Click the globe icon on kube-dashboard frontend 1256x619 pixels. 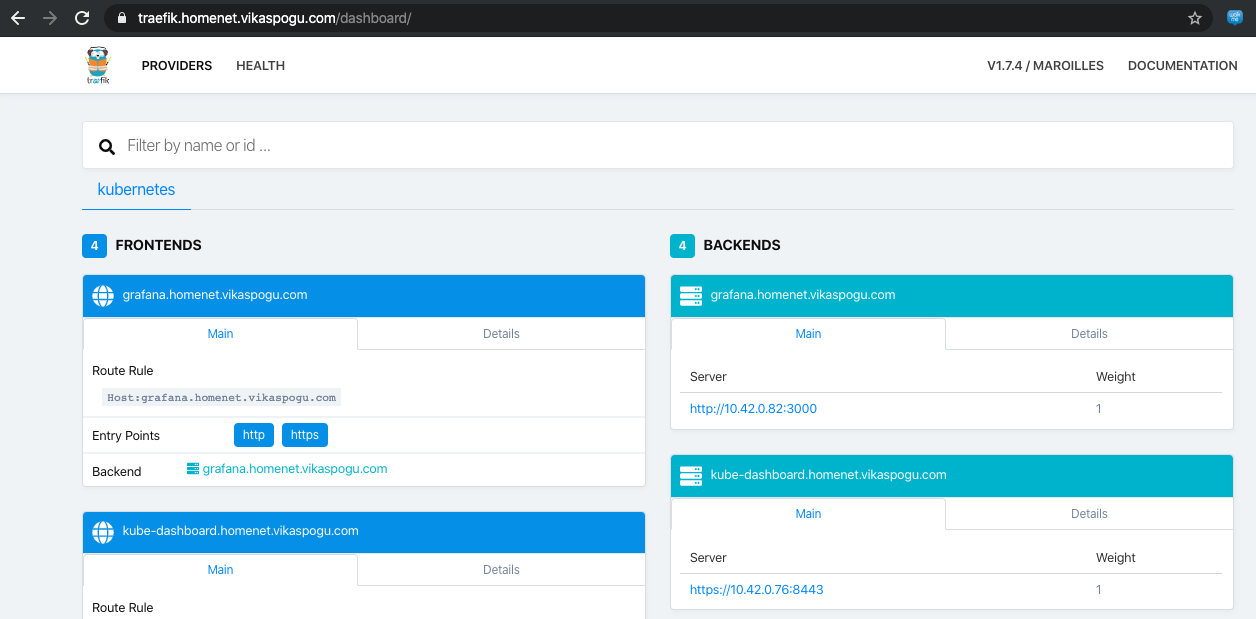coord(103,532)
